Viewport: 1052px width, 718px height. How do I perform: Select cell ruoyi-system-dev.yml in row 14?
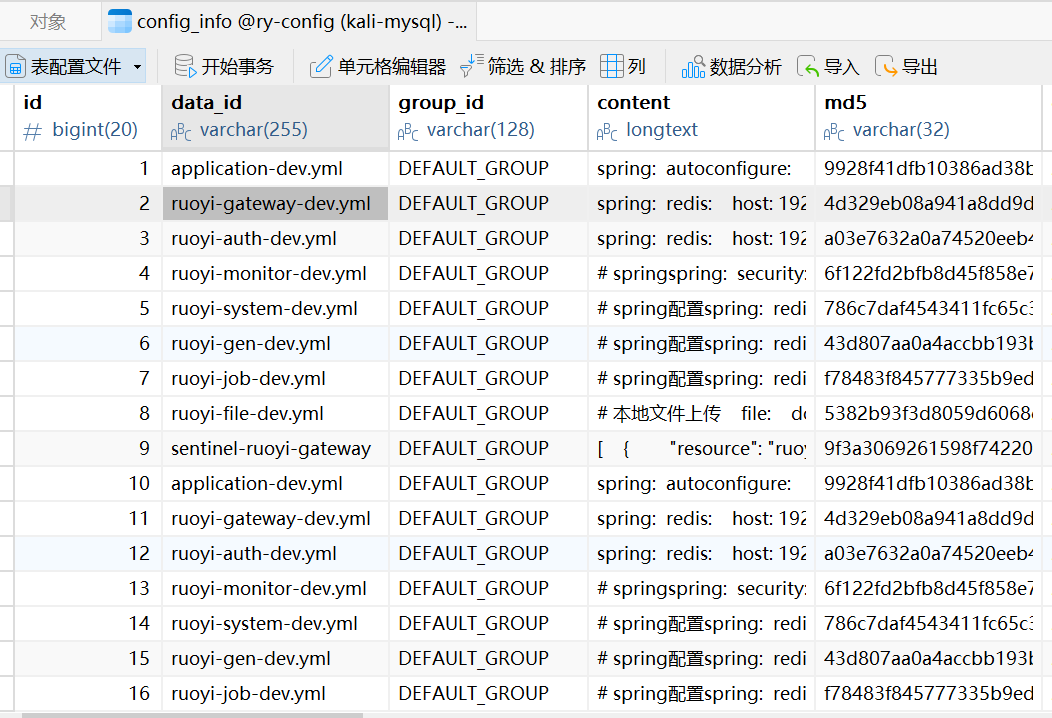point(275,623)
